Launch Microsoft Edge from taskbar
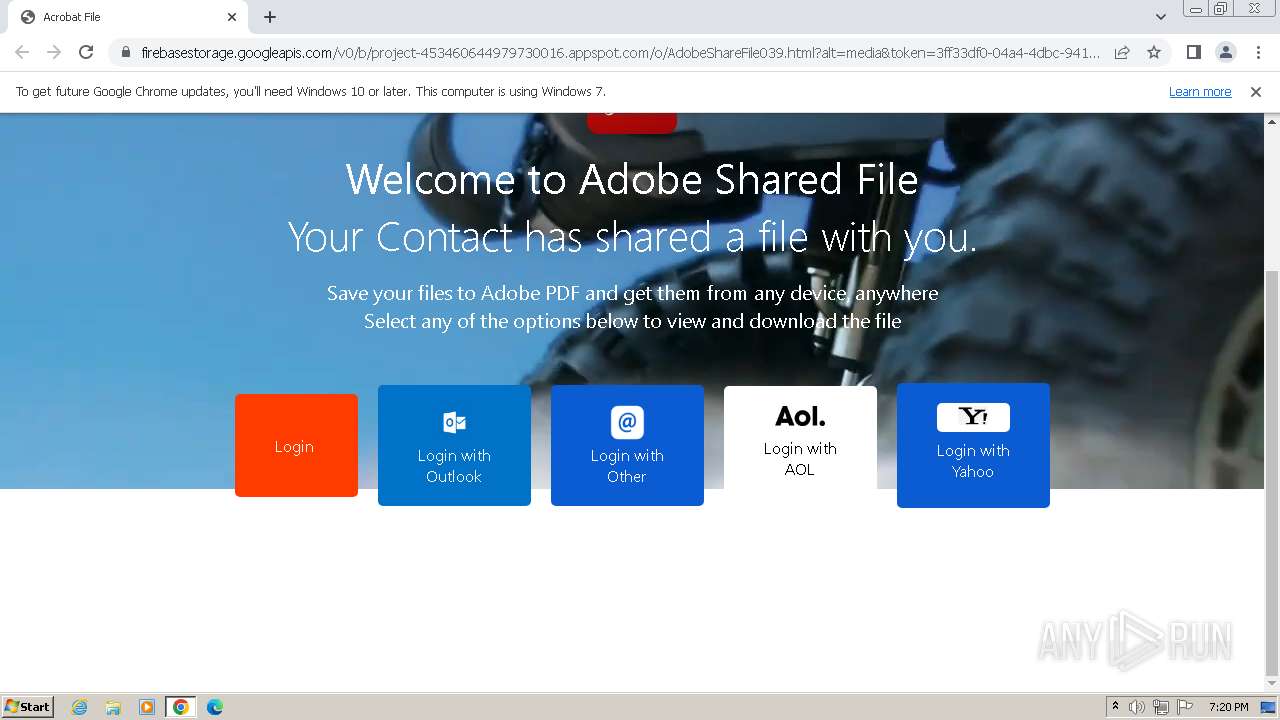Screen dimensions: 1280x720 tap(215, 707)
